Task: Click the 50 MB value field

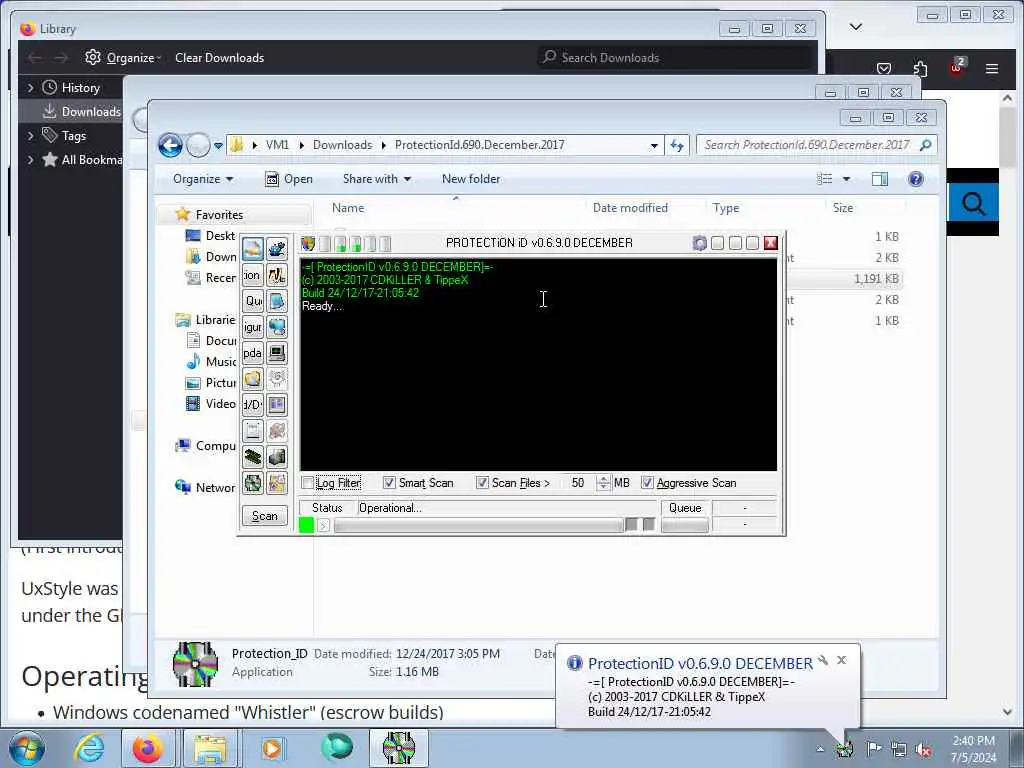Action: [579, 483]
